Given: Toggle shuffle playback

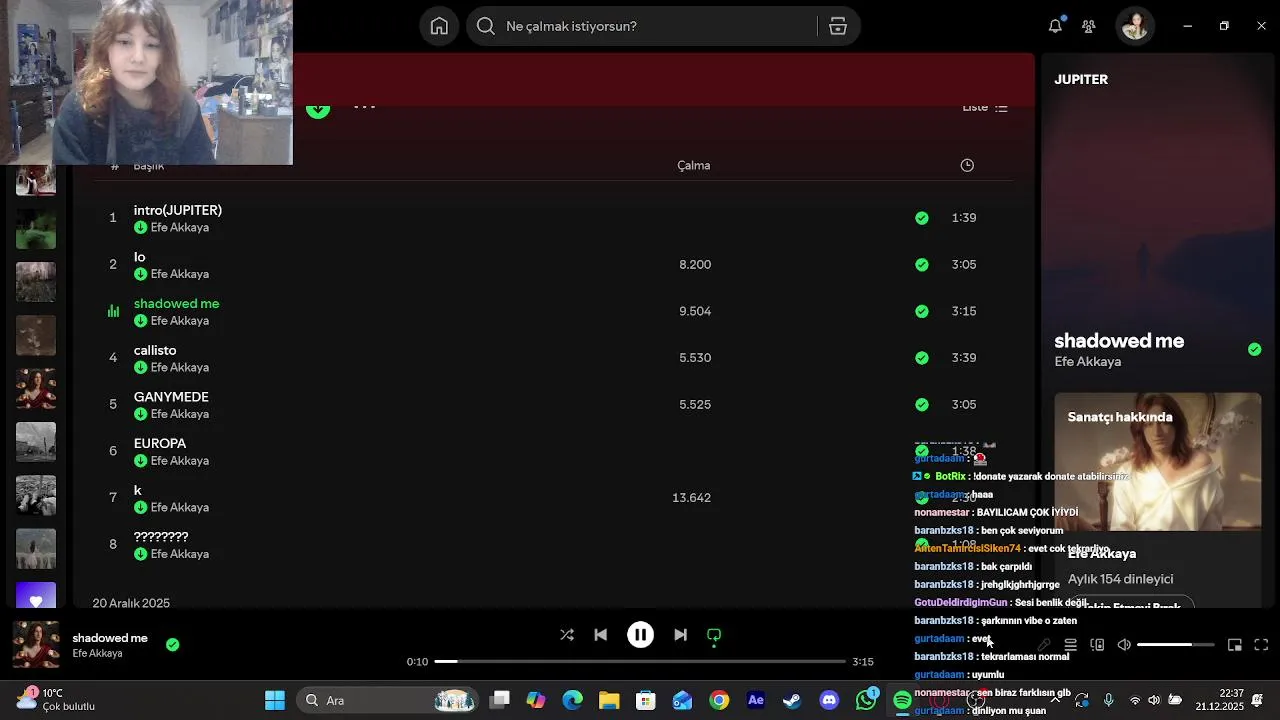Looking at the screenshot, I should (567, 635).
